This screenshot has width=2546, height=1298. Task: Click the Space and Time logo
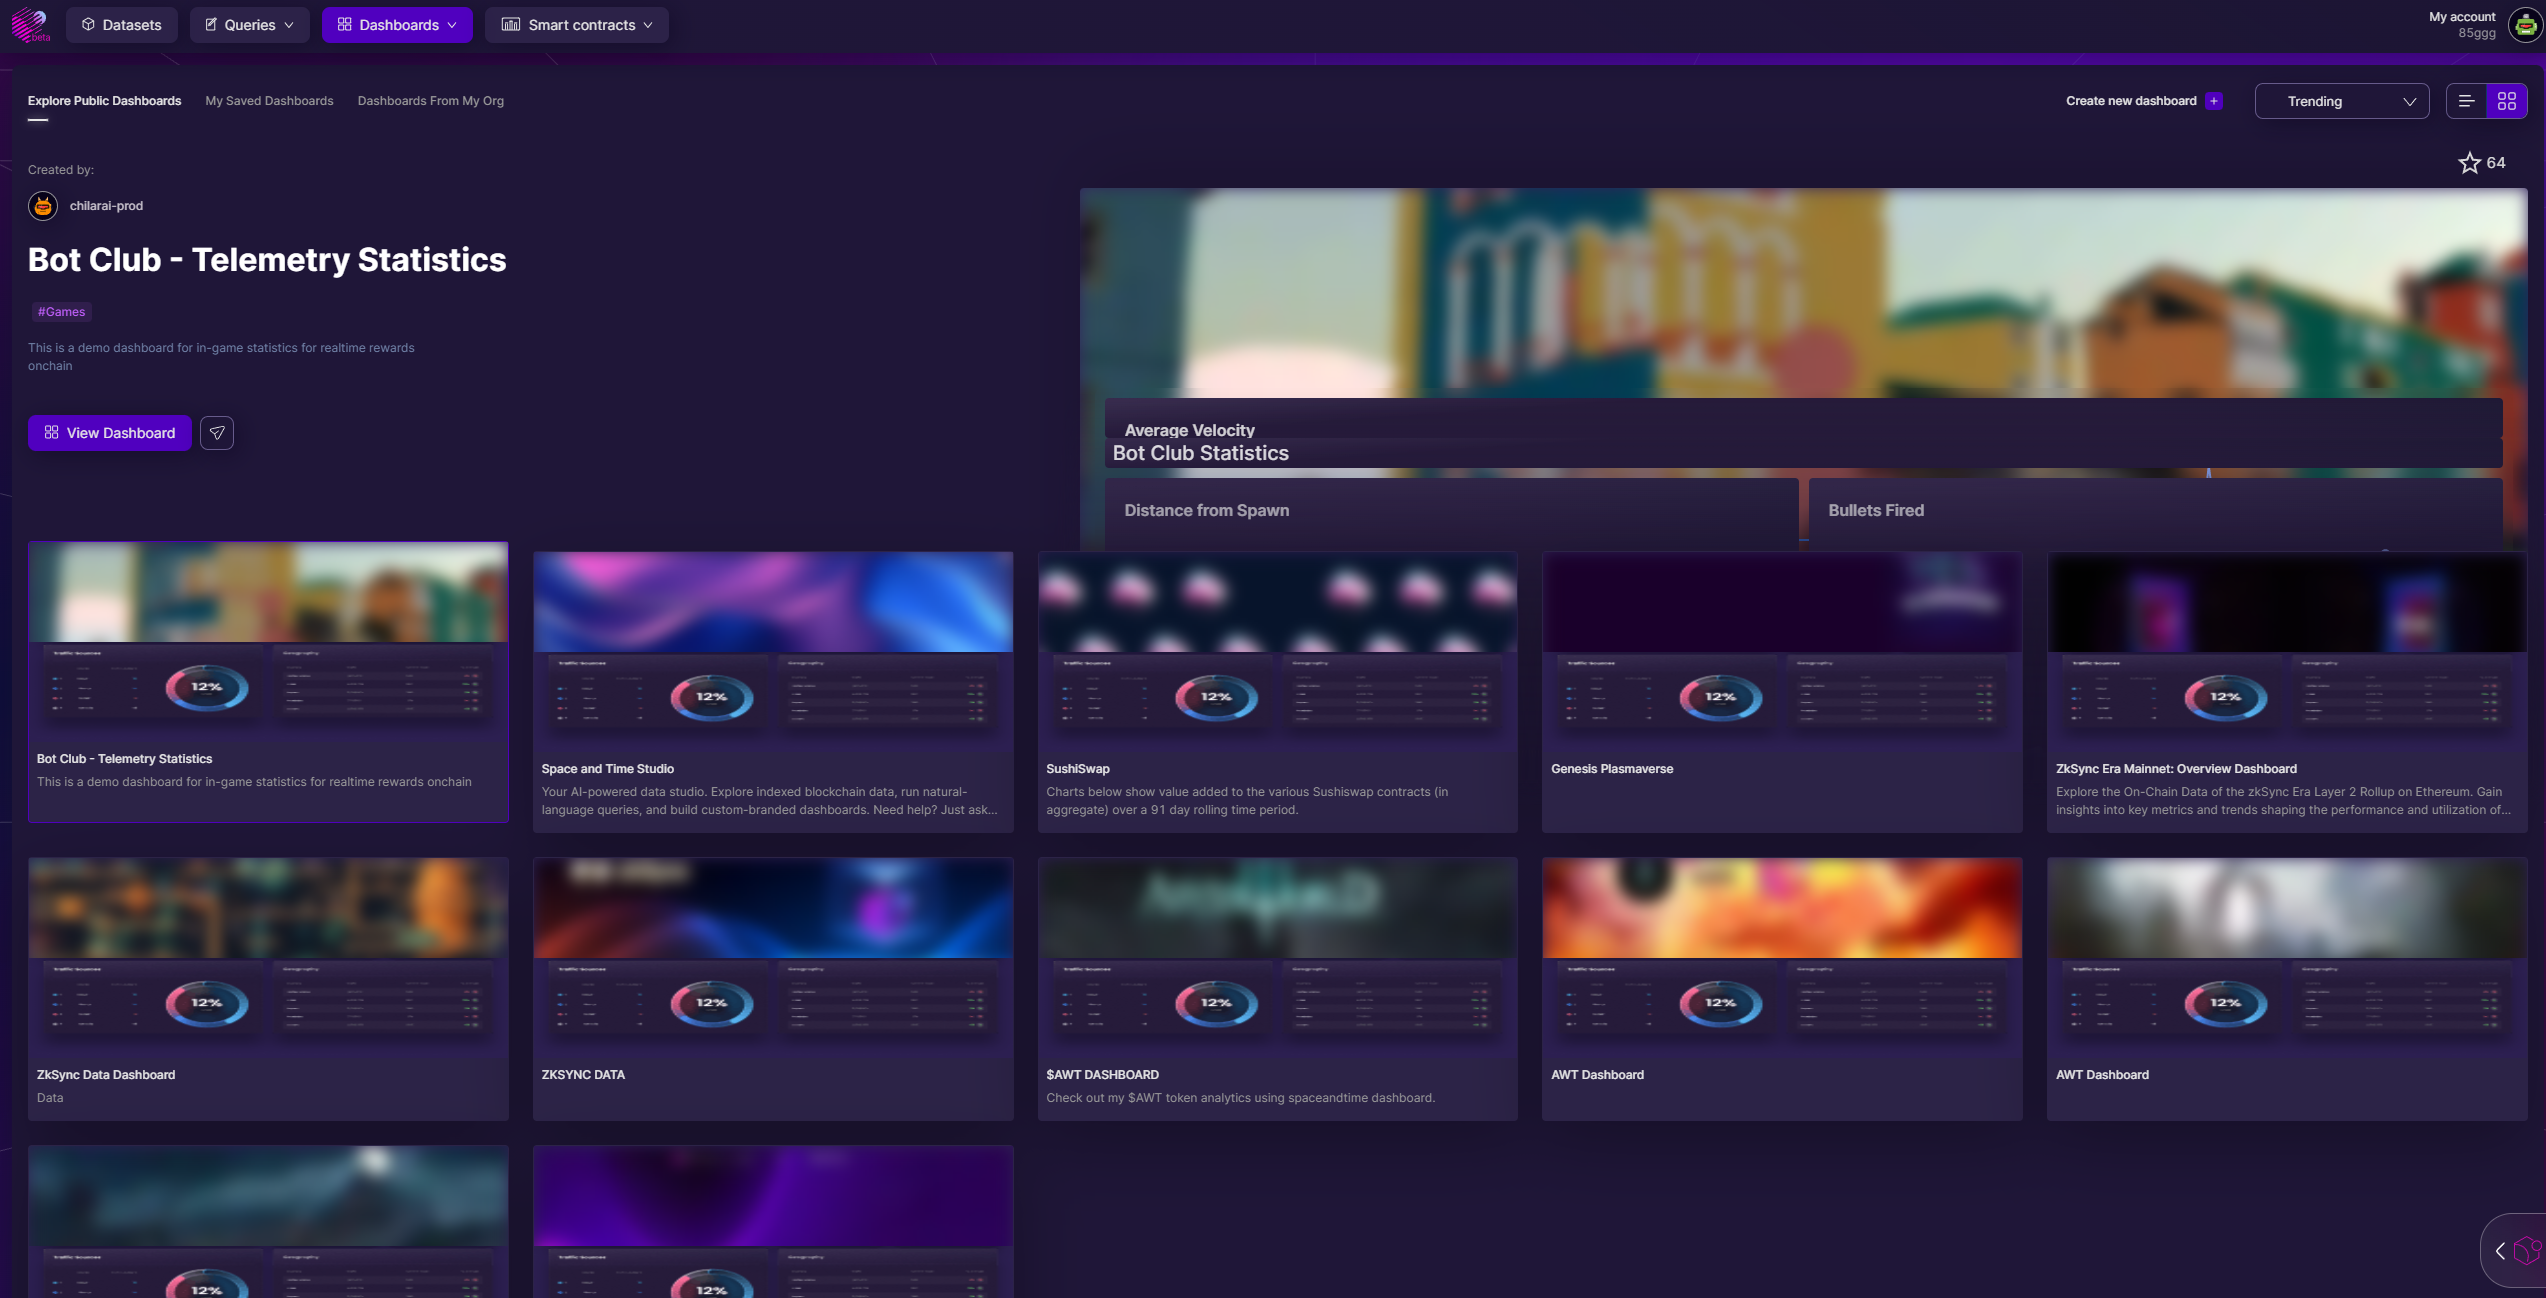coord(30,24)
